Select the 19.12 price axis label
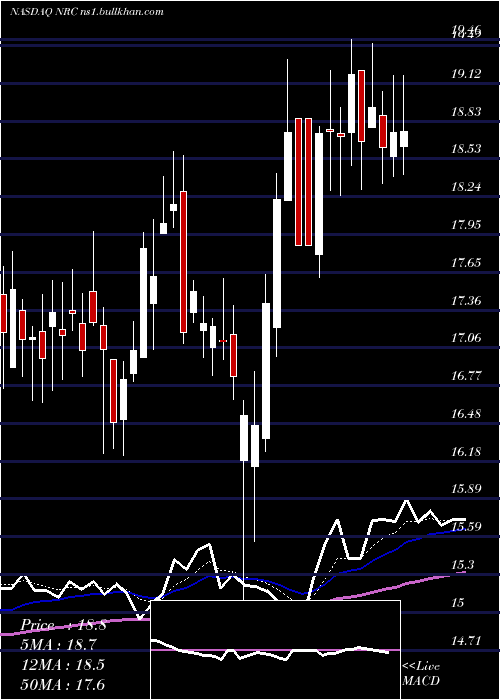Viewport: 500px width, 700px height. point(466,74)
